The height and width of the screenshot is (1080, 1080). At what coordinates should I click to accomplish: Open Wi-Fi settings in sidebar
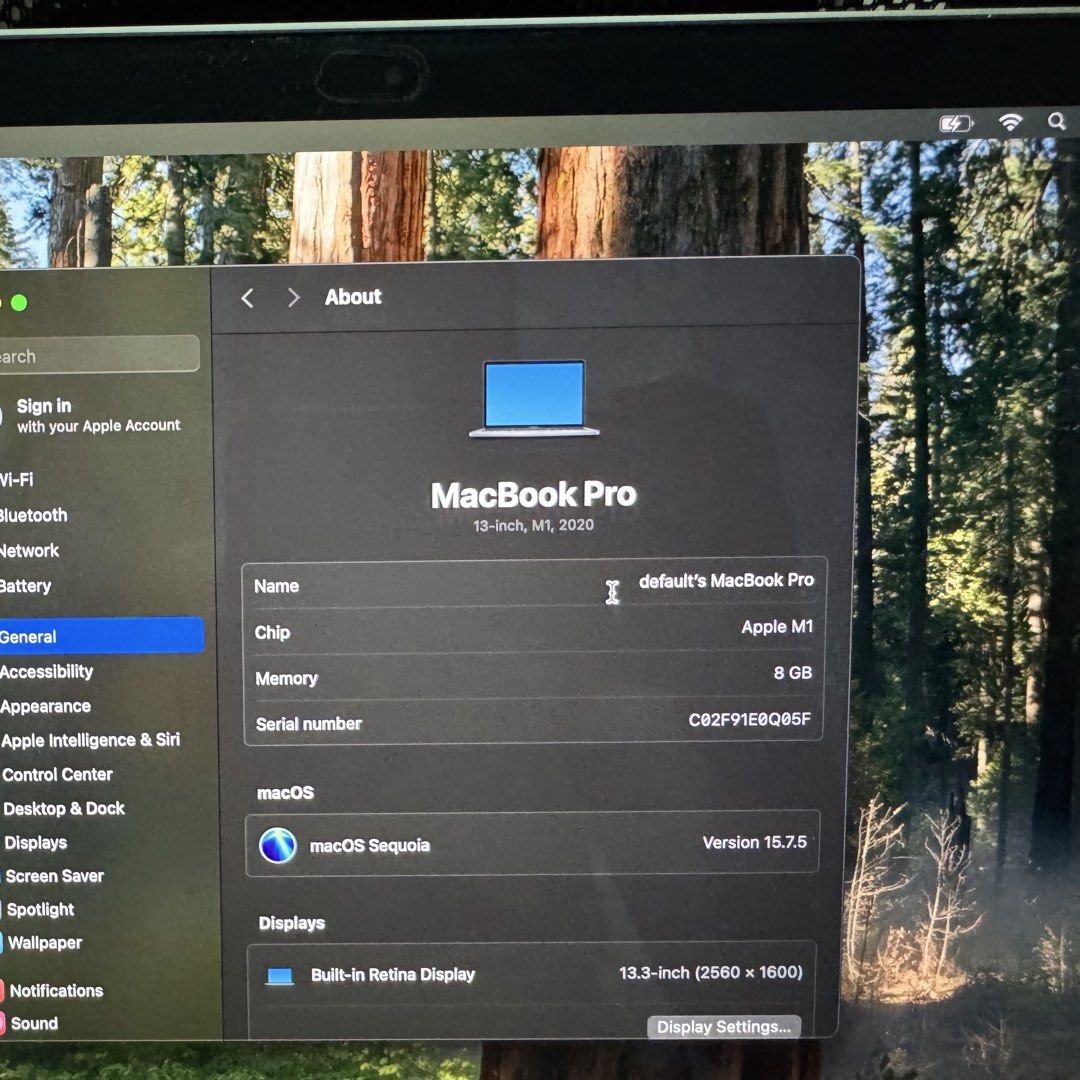pyautogui.click(x=17, y=479)
